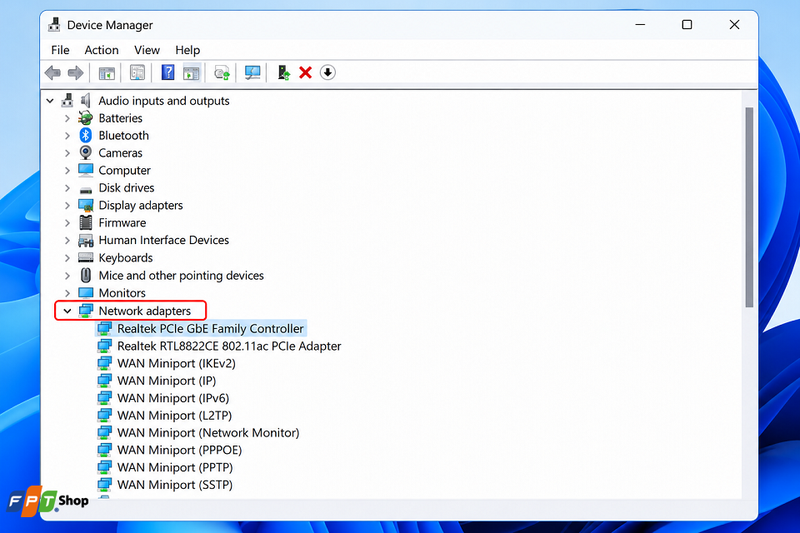Click the blue Help question-mark icon
This screenshot has width=800, height=533.
tap(167, 72)
